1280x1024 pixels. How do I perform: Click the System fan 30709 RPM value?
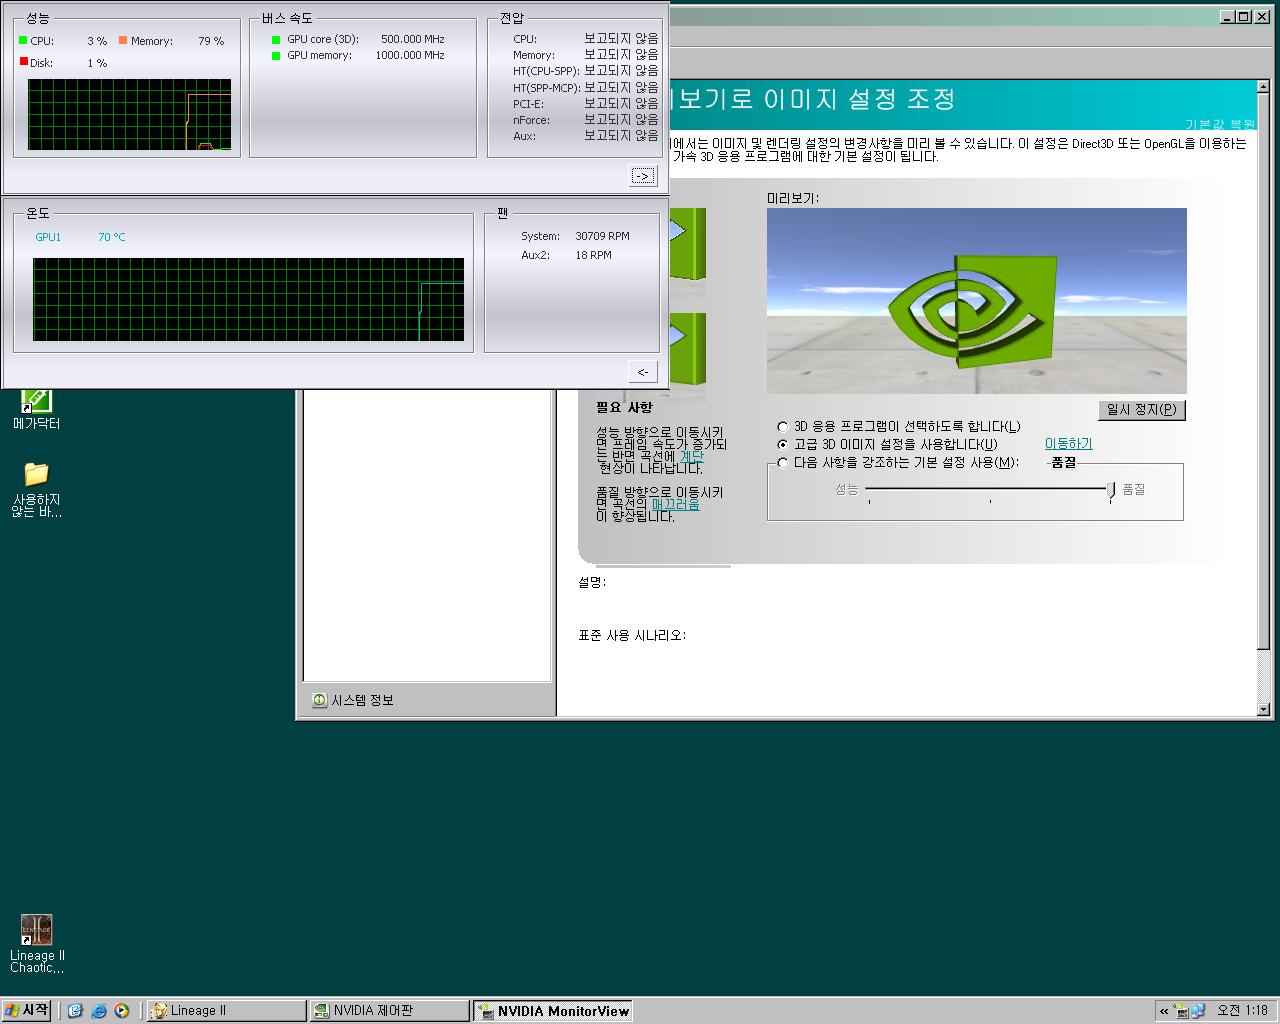602,236
